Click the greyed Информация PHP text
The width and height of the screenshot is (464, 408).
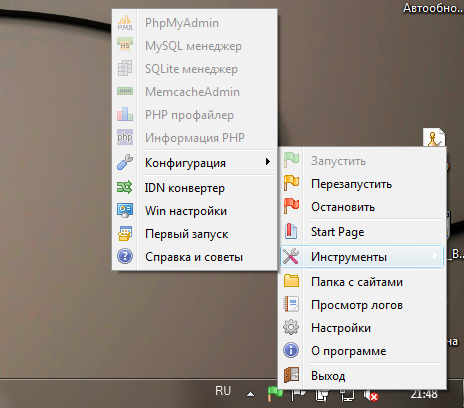tap(195, 138)
